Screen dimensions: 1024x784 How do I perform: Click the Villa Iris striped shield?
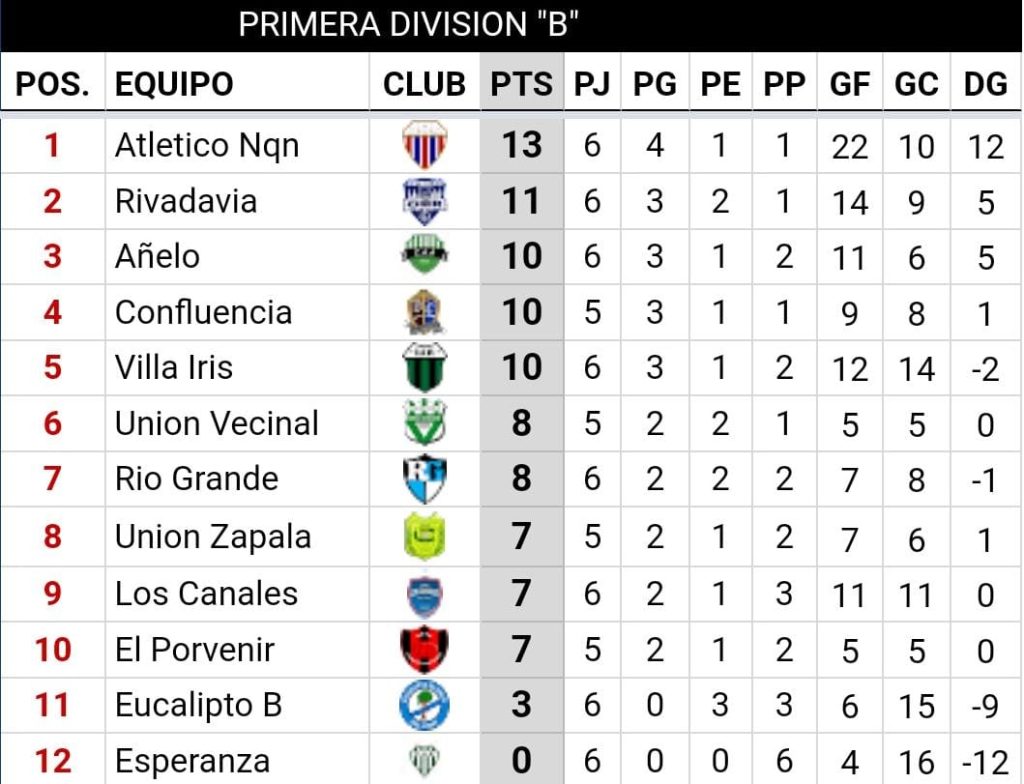(424, 367)
